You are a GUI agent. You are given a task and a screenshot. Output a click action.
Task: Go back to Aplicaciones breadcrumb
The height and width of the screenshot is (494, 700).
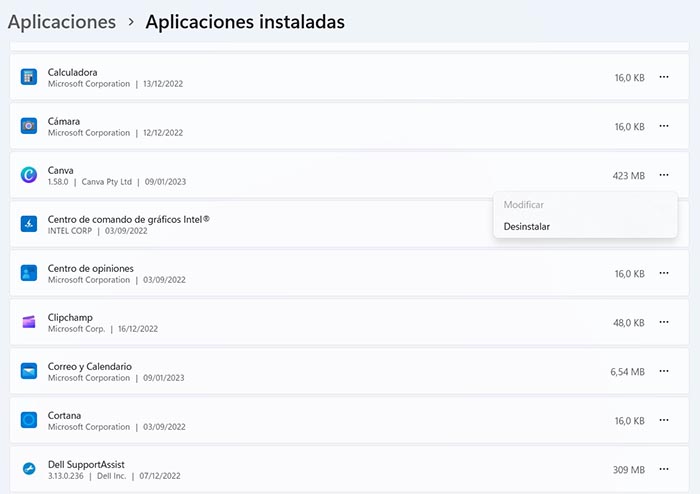pyautogui.click(x=62, y=22)
